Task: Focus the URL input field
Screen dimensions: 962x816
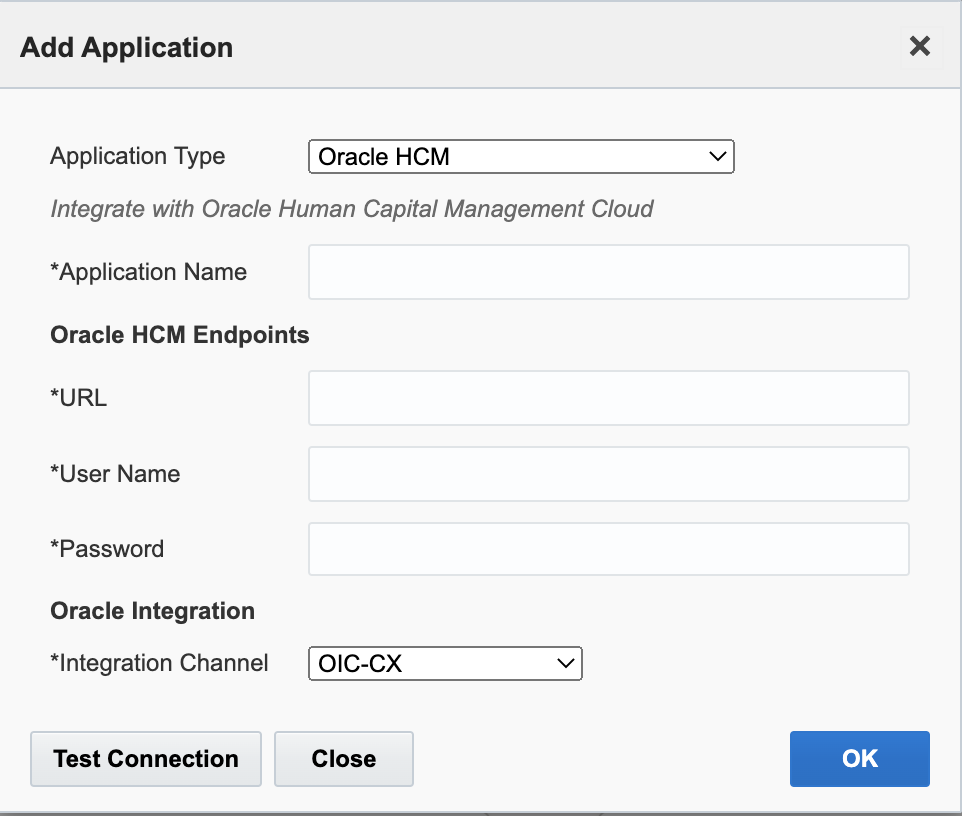Action: click(608, 398)
